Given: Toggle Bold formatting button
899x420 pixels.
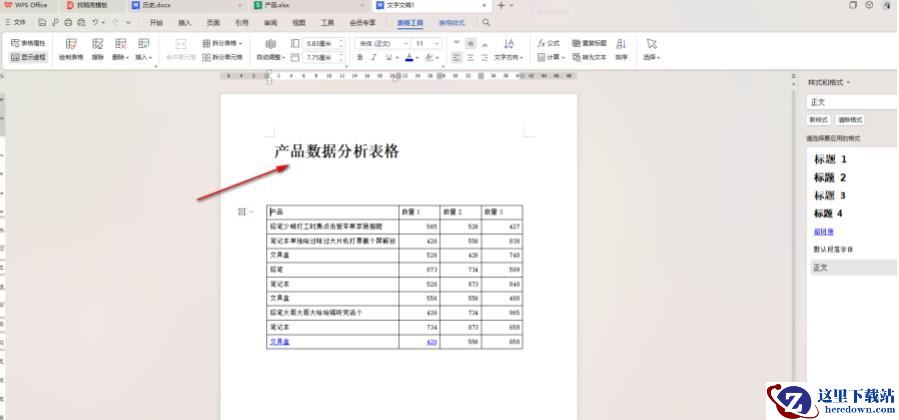Looking at the screenshot, I should (x=360, y=58).
